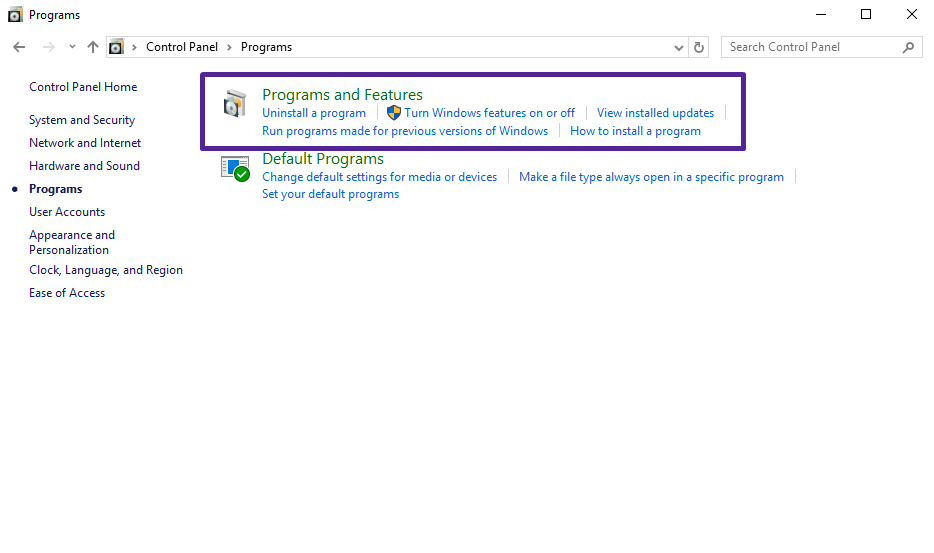Close the Programs window

pyautogui.click(x=912, y=14)
